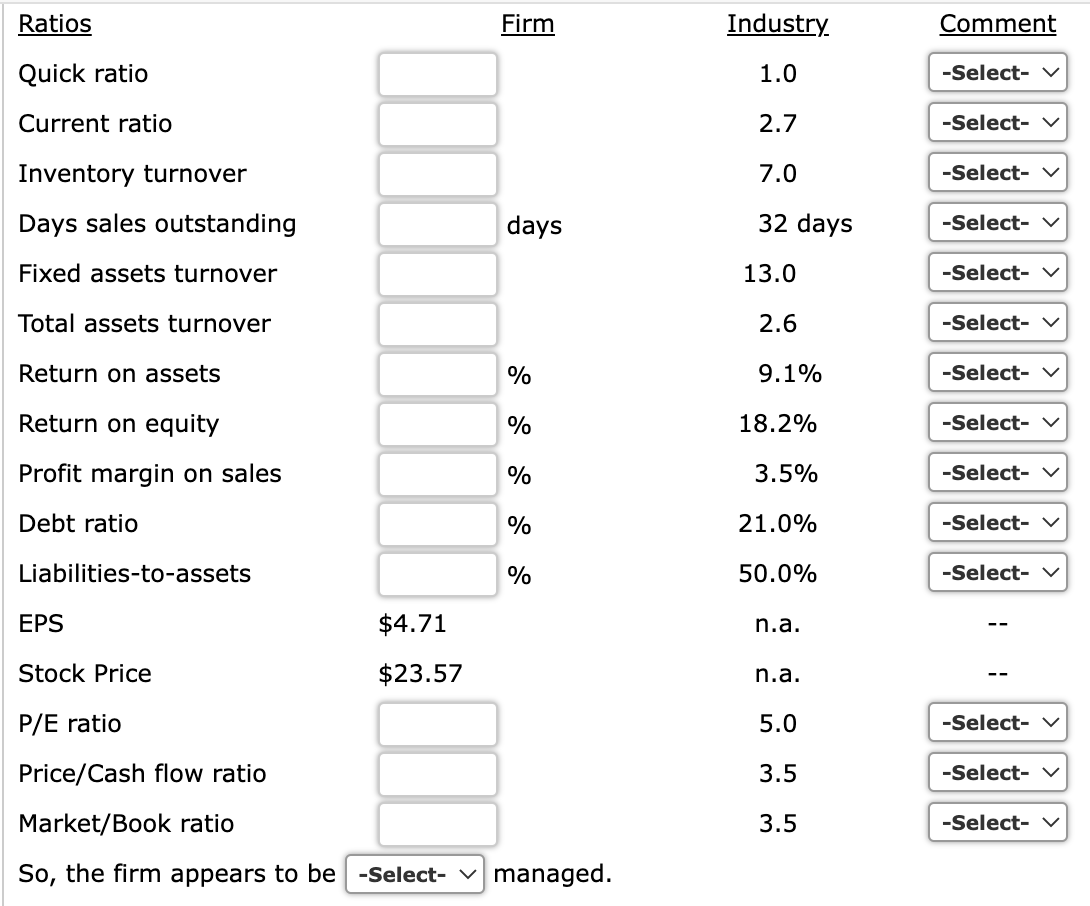
Task: Open the Return on equity comment dropdown
Action: 996,422
